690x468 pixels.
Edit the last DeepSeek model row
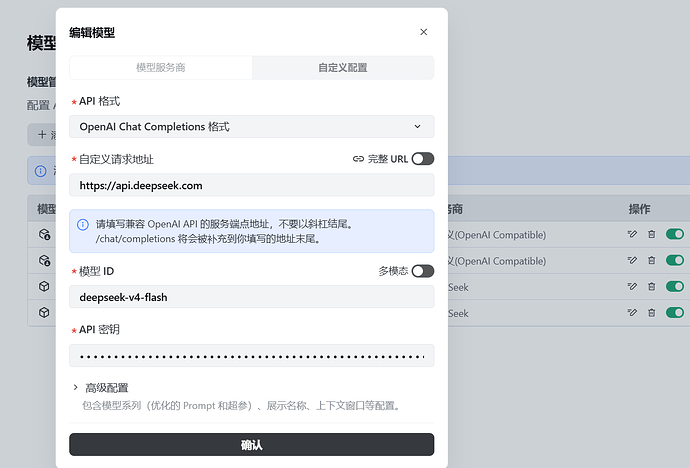pyautogui.click(x=632, y=313)
